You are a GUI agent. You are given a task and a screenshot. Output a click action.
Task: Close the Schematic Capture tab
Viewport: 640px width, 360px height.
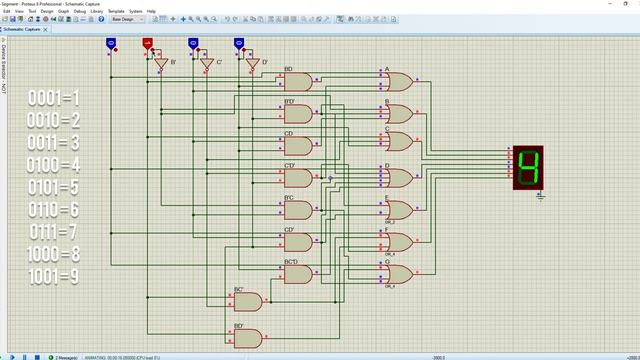tap(45, 29)
